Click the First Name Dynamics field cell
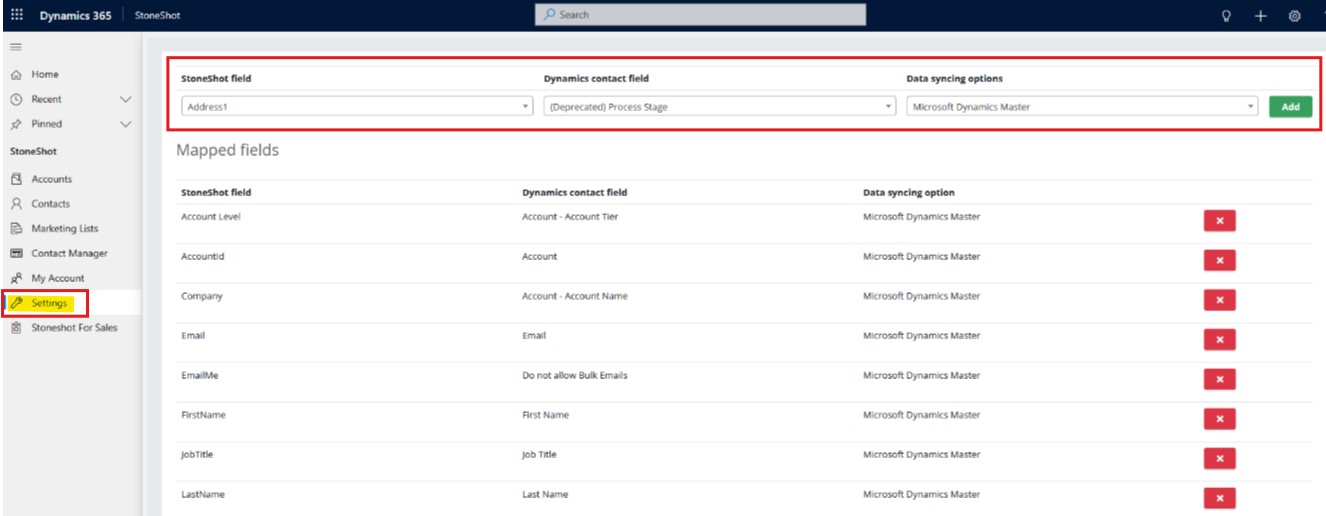 (x=545, y=415)
